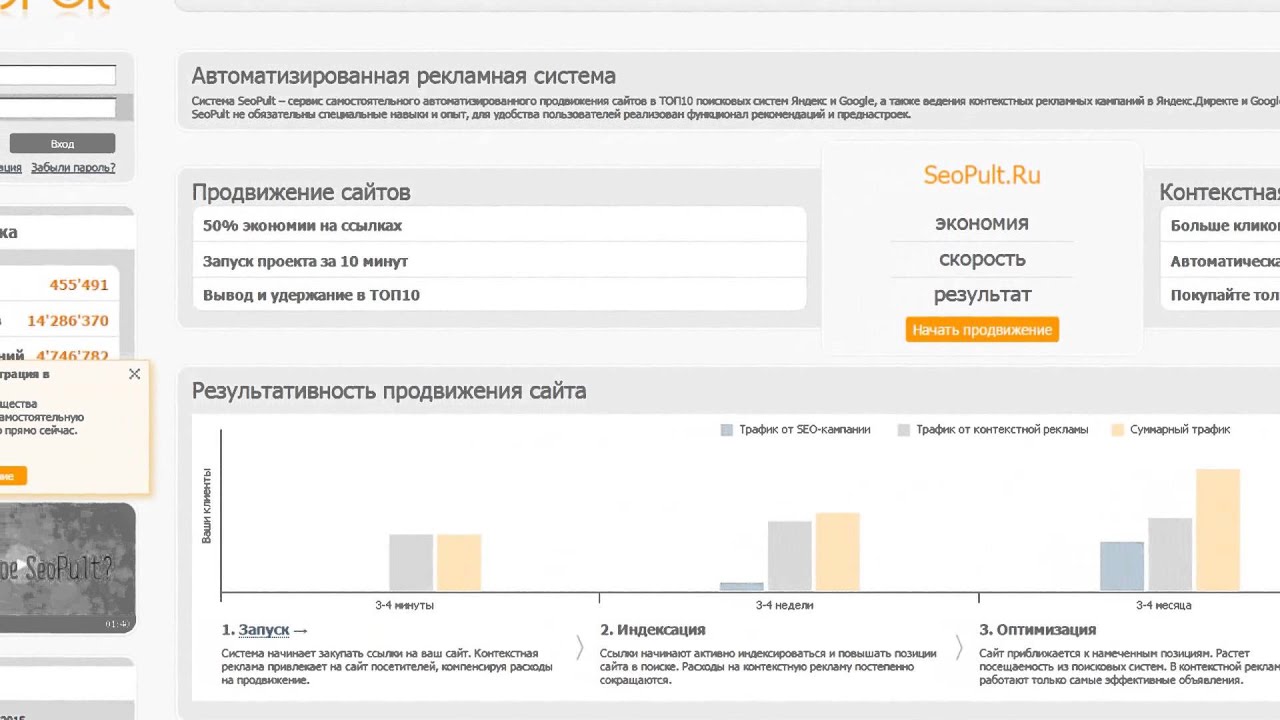Open the Забыли пароль? link
Screen dimensions: 1280x720
pos(73,168)
